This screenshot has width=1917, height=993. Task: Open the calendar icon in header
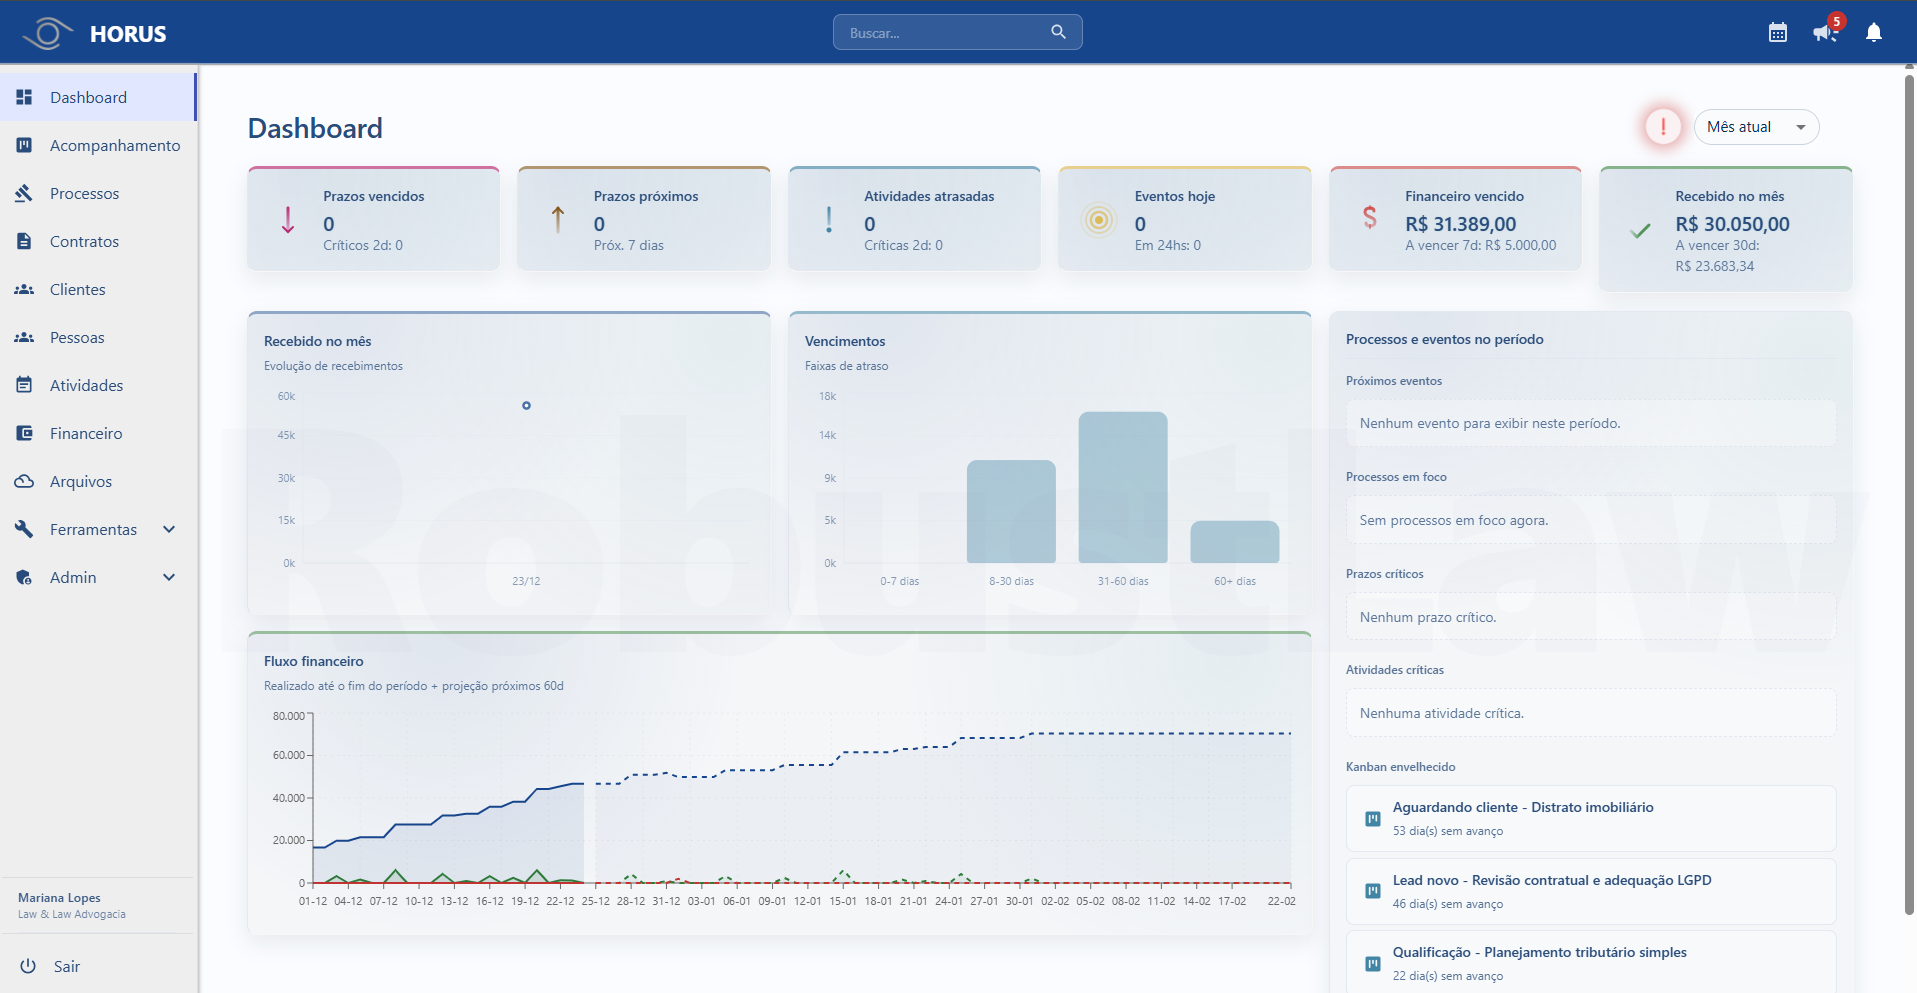point(1777,33)
